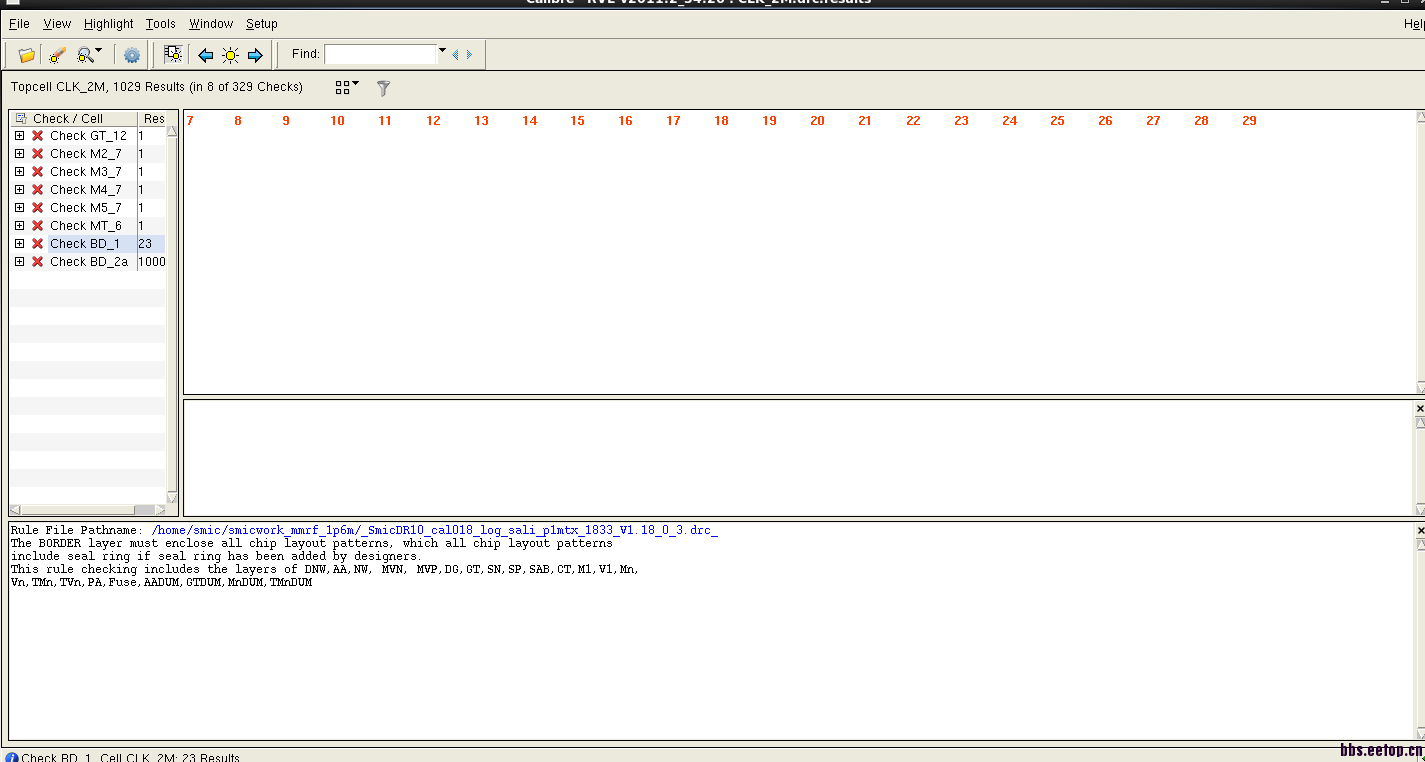Select result number 10
This screenshot has height=762, width=1425.
(x=337, y=121)
